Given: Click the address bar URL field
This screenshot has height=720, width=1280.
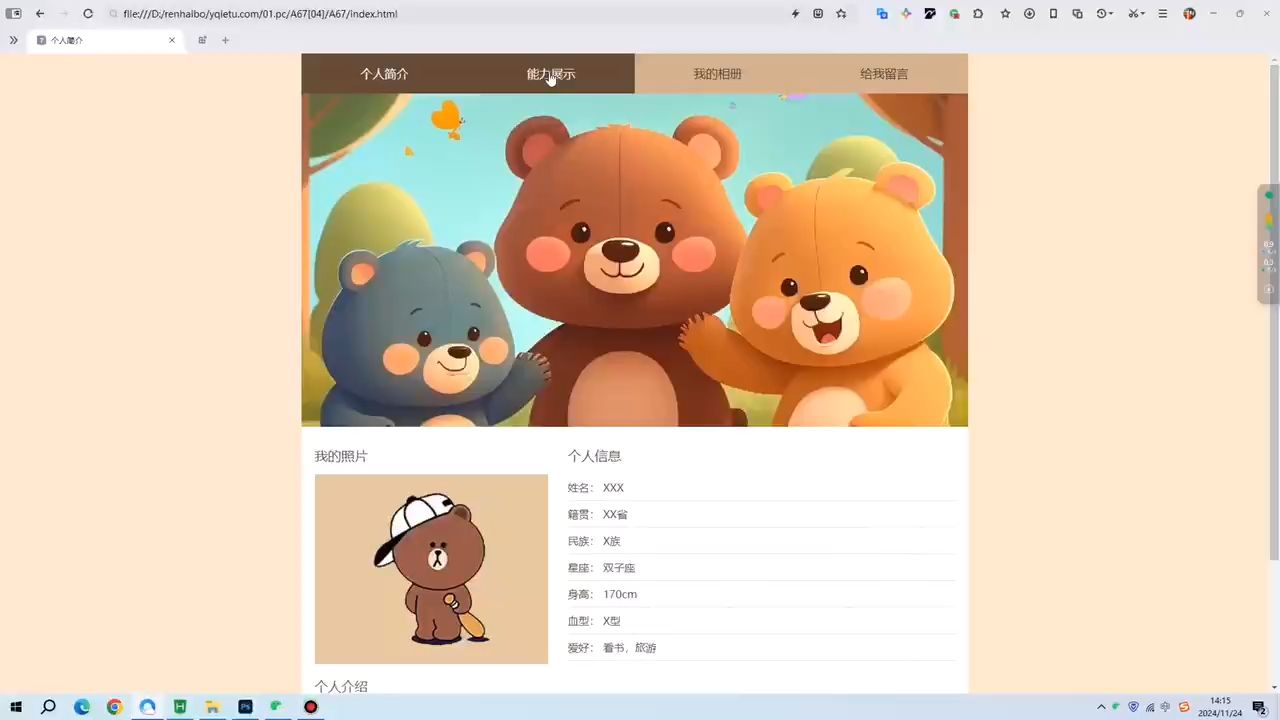Looking at the screenshot, I should pos(450,14).
